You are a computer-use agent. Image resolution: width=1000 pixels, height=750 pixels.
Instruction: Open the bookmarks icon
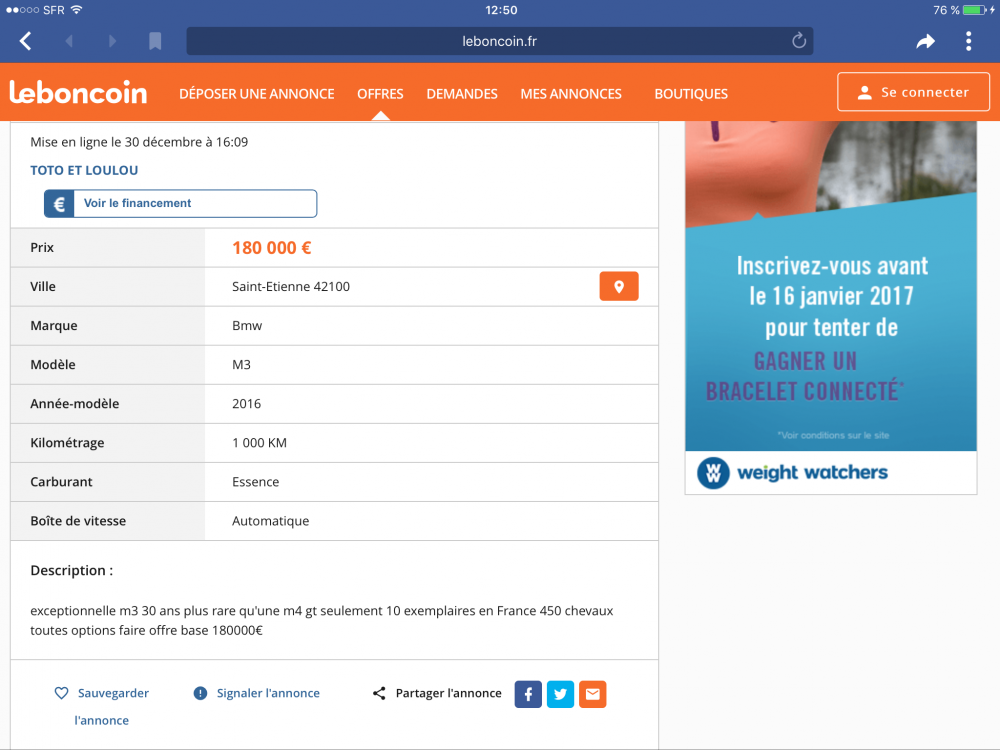tap(155, 41)
